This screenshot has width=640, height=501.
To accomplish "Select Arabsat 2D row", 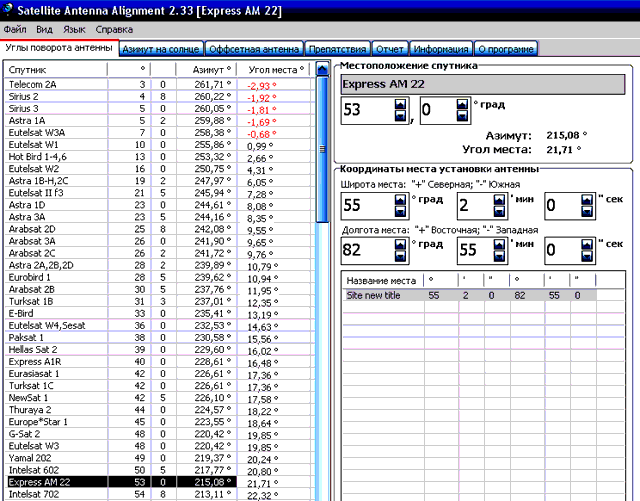I will [x=159, y=229].
